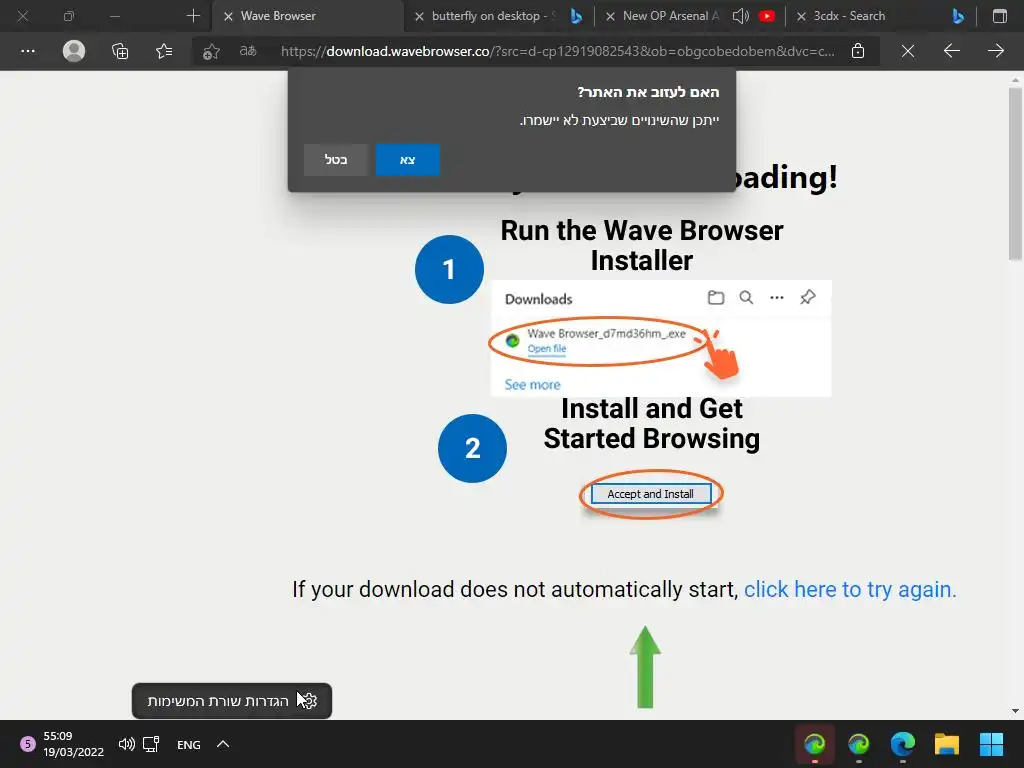Expand hidden system tray icons chevron
Image resolution: width=1024 pixels, height=768 pixels.
point(223,744)
